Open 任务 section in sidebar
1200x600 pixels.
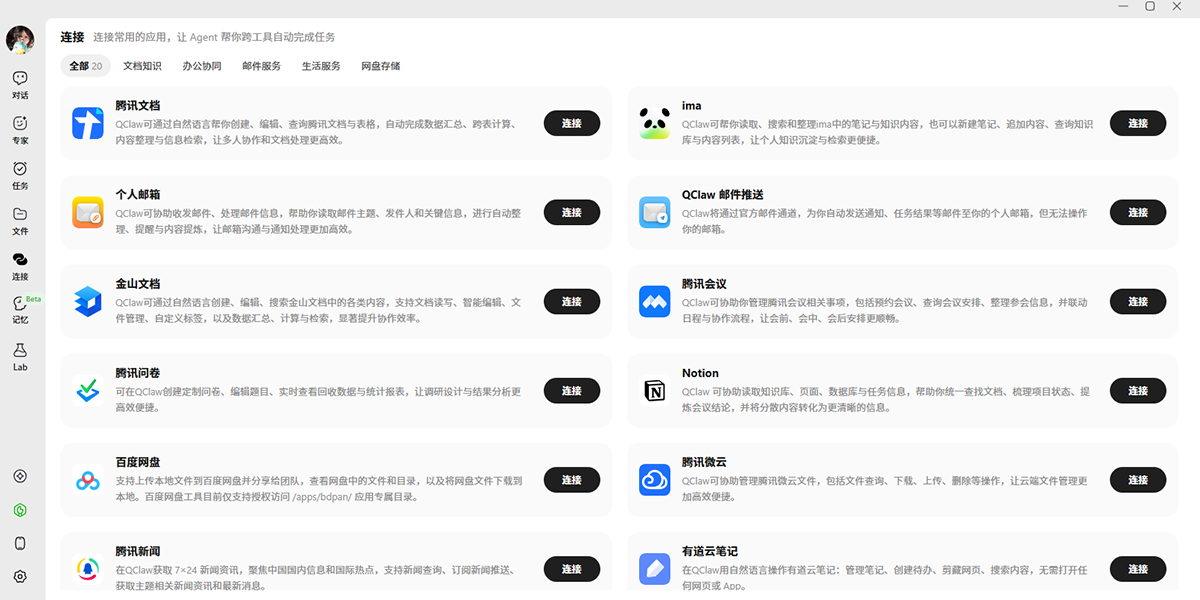point(20,175)
